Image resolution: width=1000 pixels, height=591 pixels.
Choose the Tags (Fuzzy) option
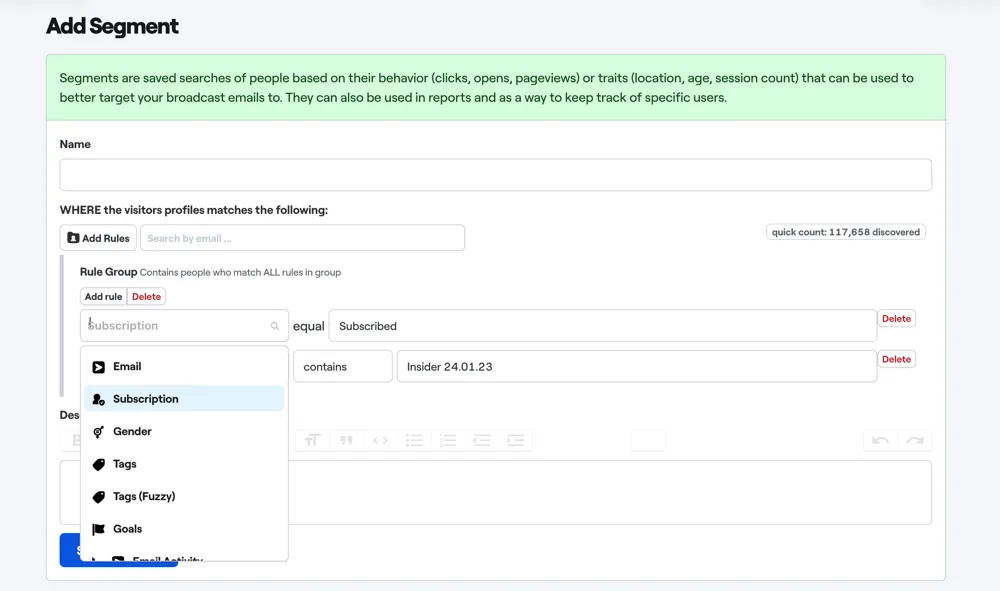click(143, 497)
